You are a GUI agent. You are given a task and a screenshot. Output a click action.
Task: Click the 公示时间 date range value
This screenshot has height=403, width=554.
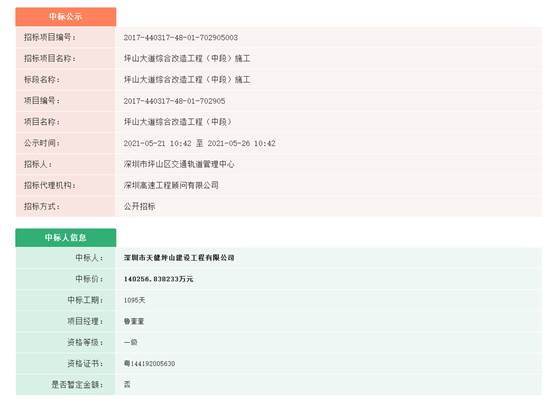click(x=199, y=143)
